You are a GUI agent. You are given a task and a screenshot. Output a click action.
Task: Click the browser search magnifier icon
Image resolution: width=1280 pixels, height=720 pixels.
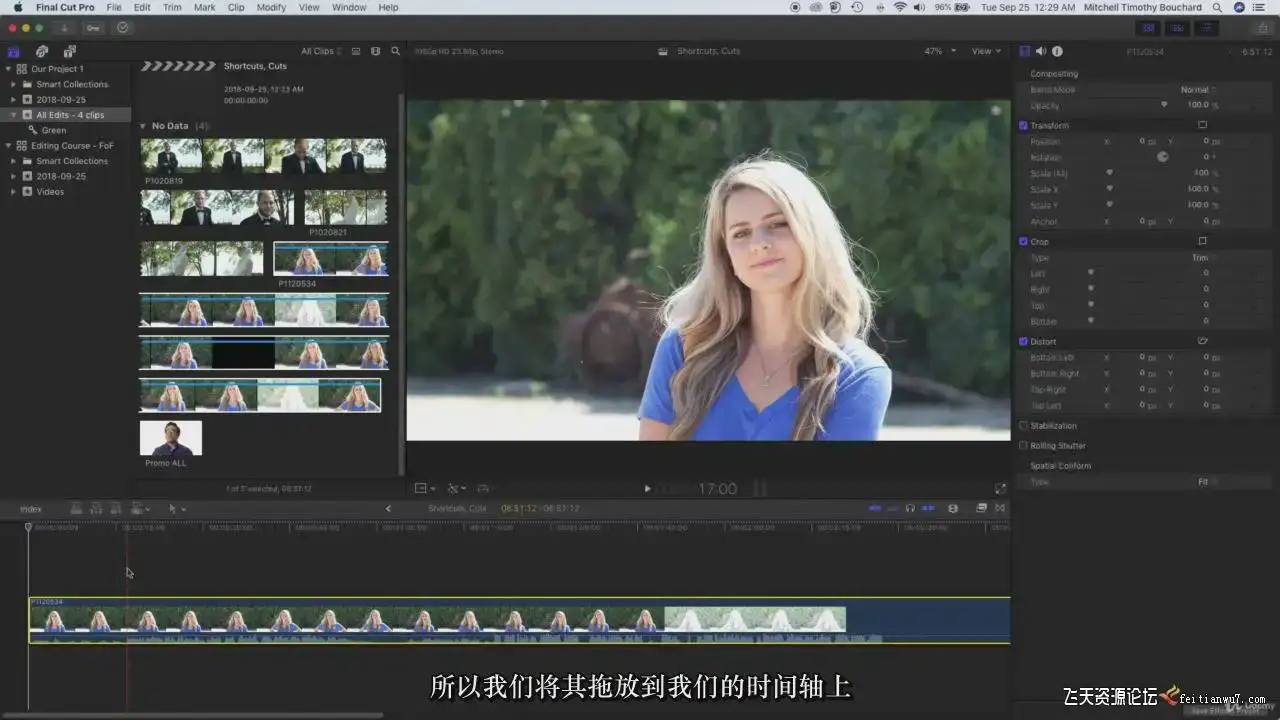pos(395,51)
